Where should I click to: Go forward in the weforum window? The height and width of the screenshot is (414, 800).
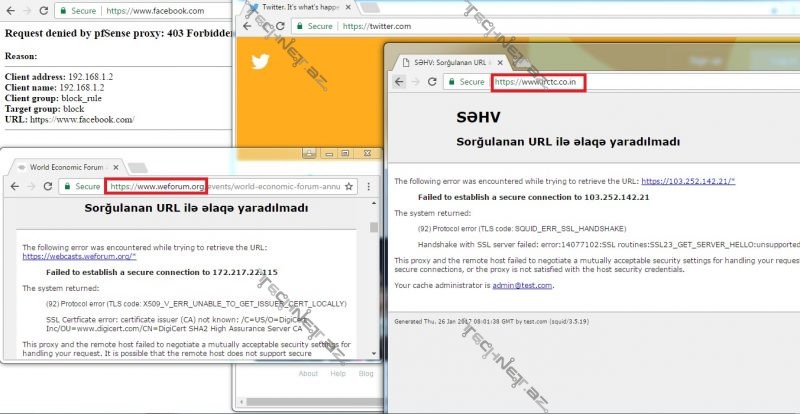coord(31,186)
